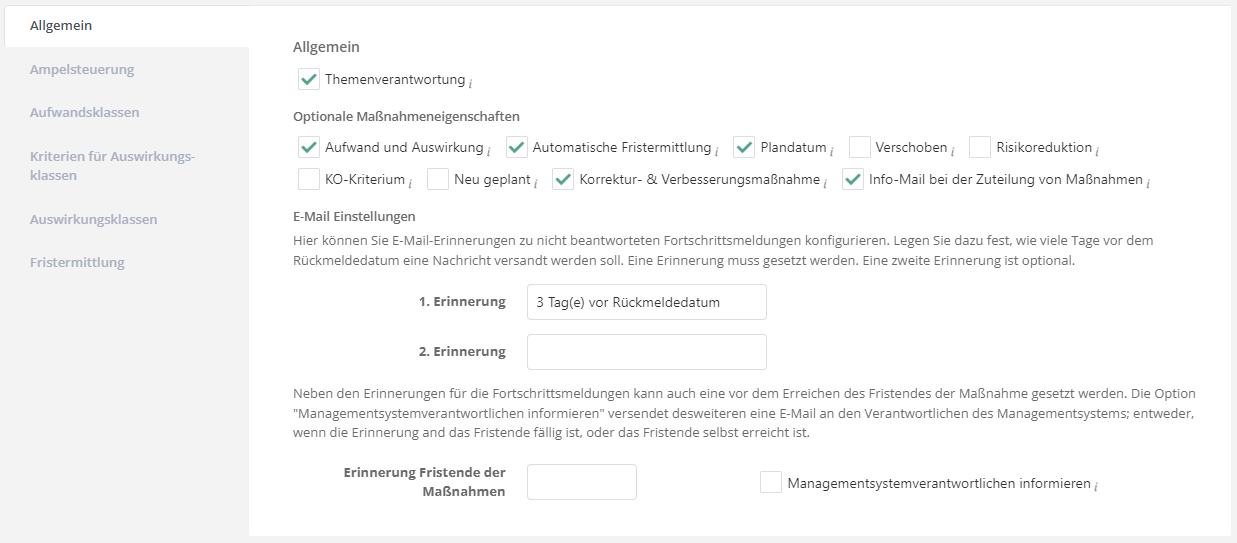1237x543 pixels.
Task: Tick Managementsystemverantwortlichen informieren checkbox
Action: coord(771,483)
